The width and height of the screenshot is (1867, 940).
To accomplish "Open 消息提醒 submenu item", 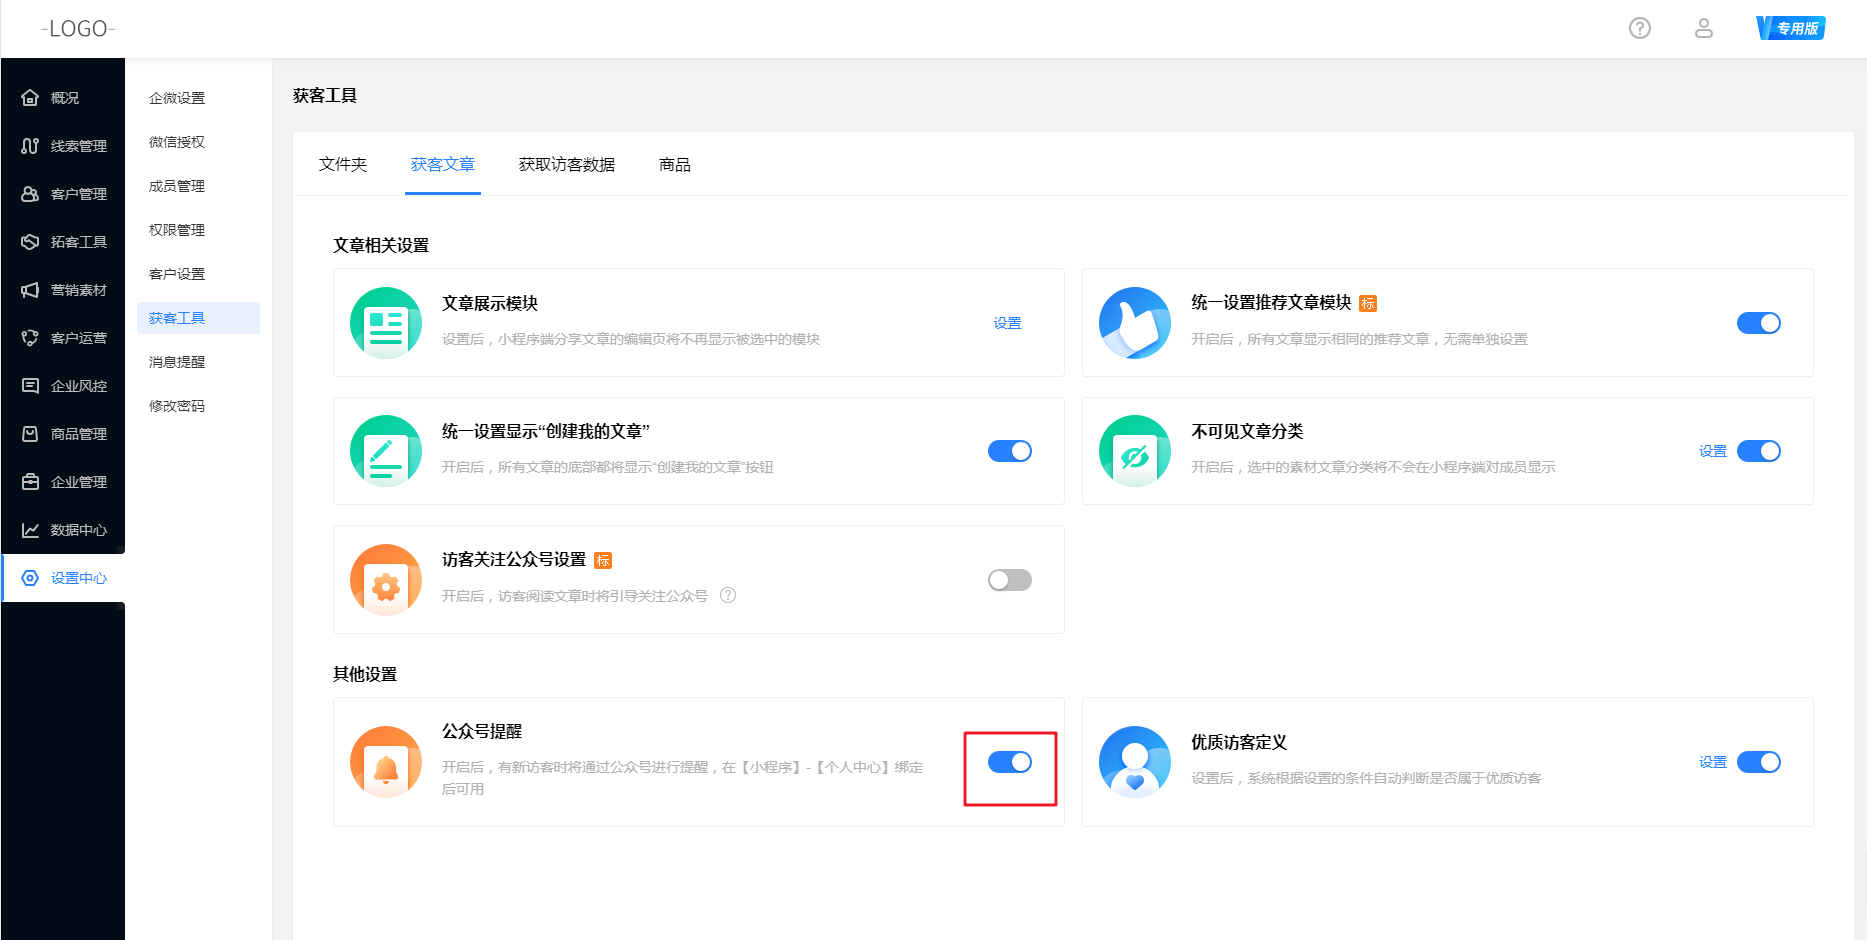I will (x=177, y=362).
